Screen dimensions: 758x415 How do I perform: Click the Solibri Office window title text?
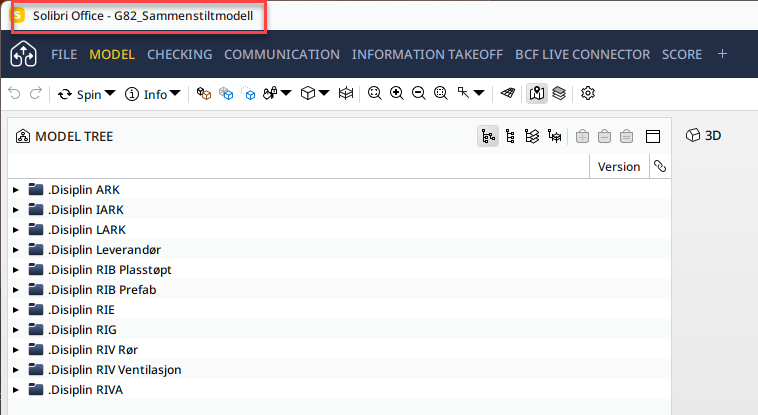tap(143, 16)
